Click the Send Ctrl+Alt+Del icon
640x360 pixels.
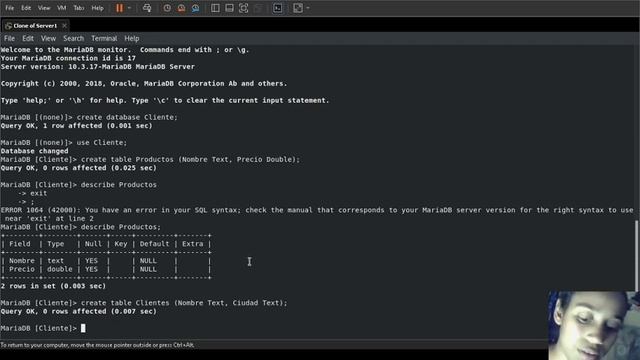pos(147,8)
